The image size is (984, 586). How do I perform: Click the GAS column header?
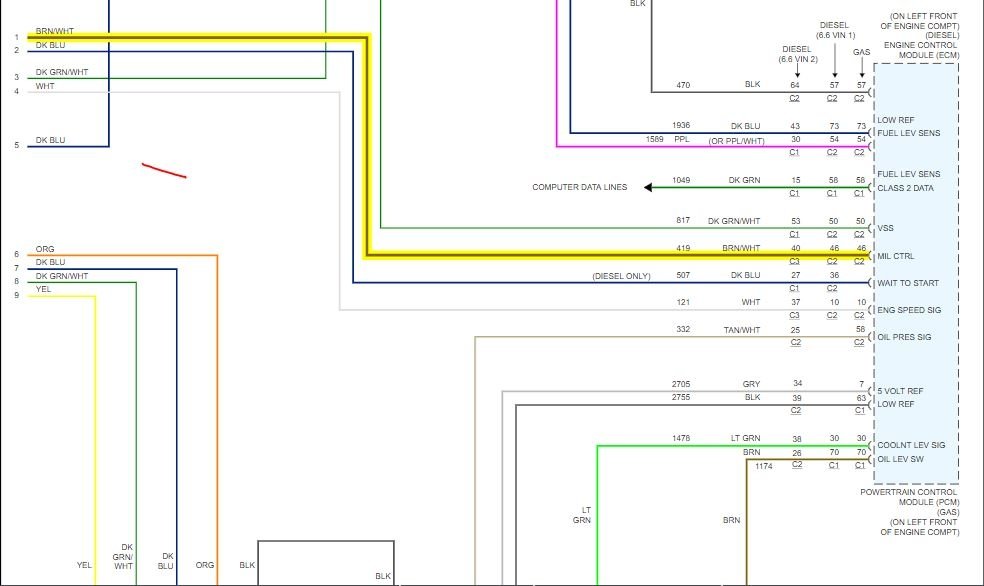[x=862, y=52]
